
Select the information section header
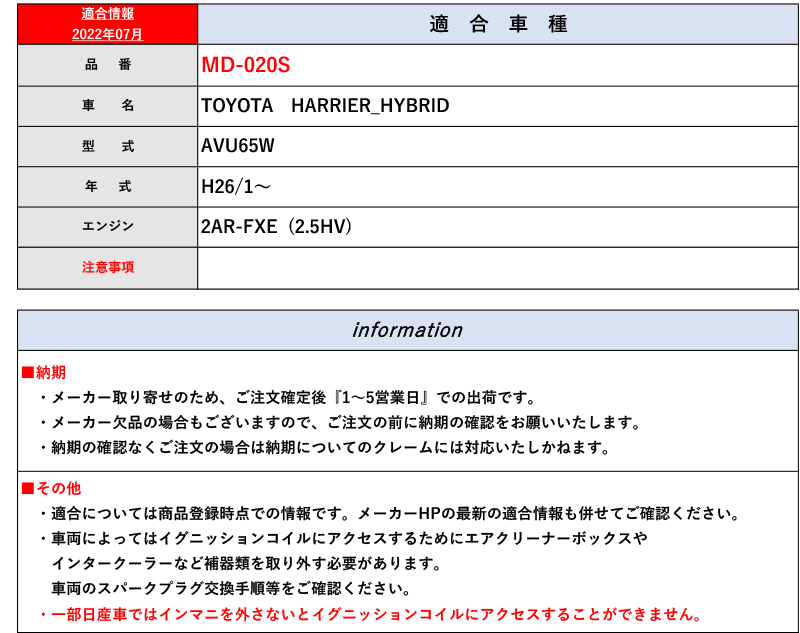coord(407,330)
